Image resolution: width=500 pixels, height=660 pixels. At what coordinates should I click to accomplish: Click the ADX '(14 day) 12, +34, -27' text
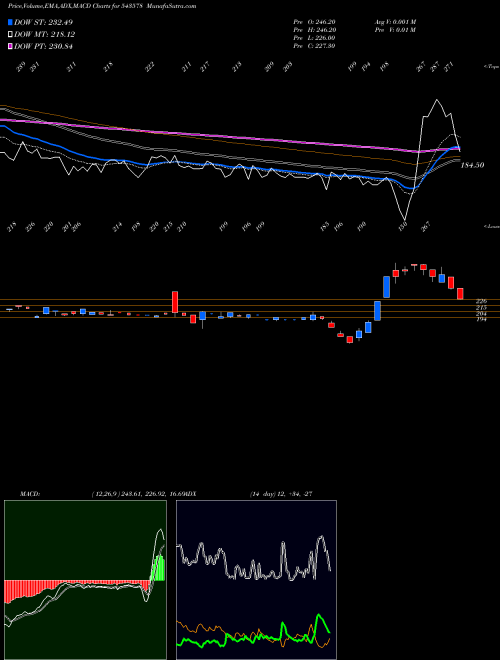pos(281,494)
